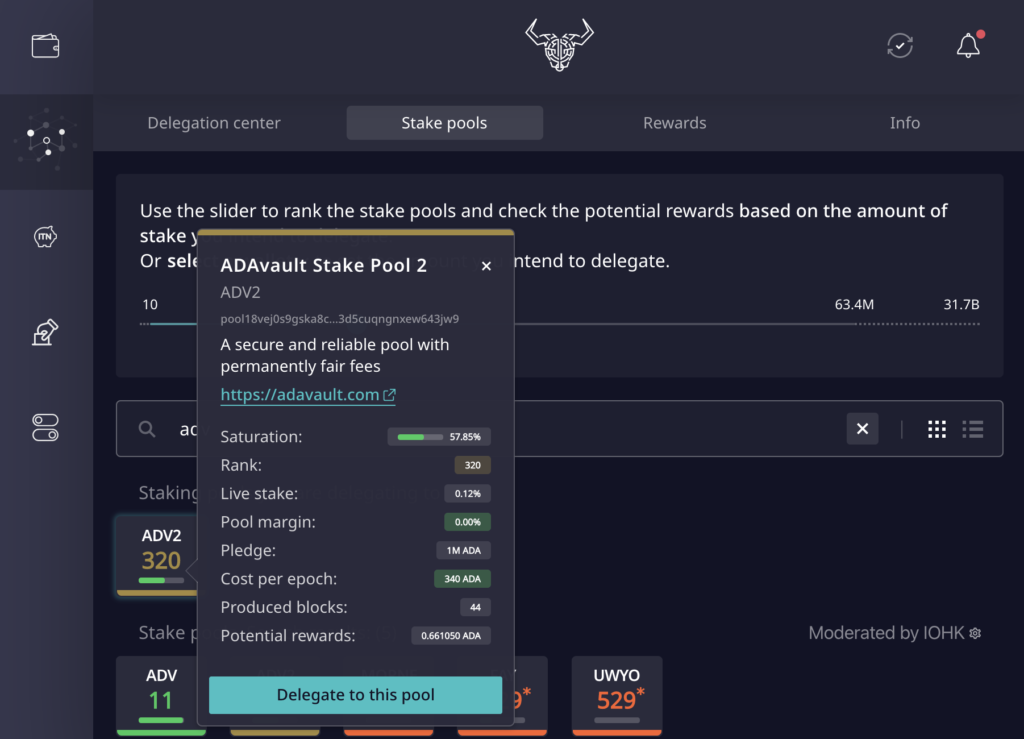The width and height of the screenshot is (1024, 739).
Task: Switch to list view of pools
Action: point(973,429)
